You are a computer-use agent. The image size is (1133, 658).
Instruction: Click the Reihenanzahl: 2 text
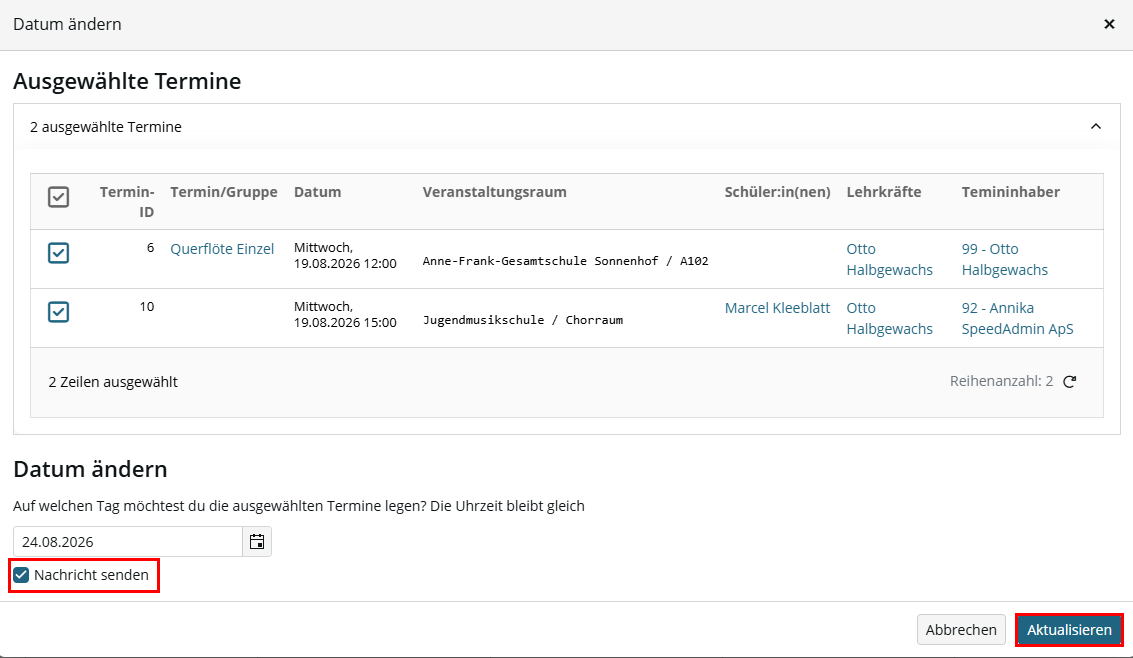1001,381
